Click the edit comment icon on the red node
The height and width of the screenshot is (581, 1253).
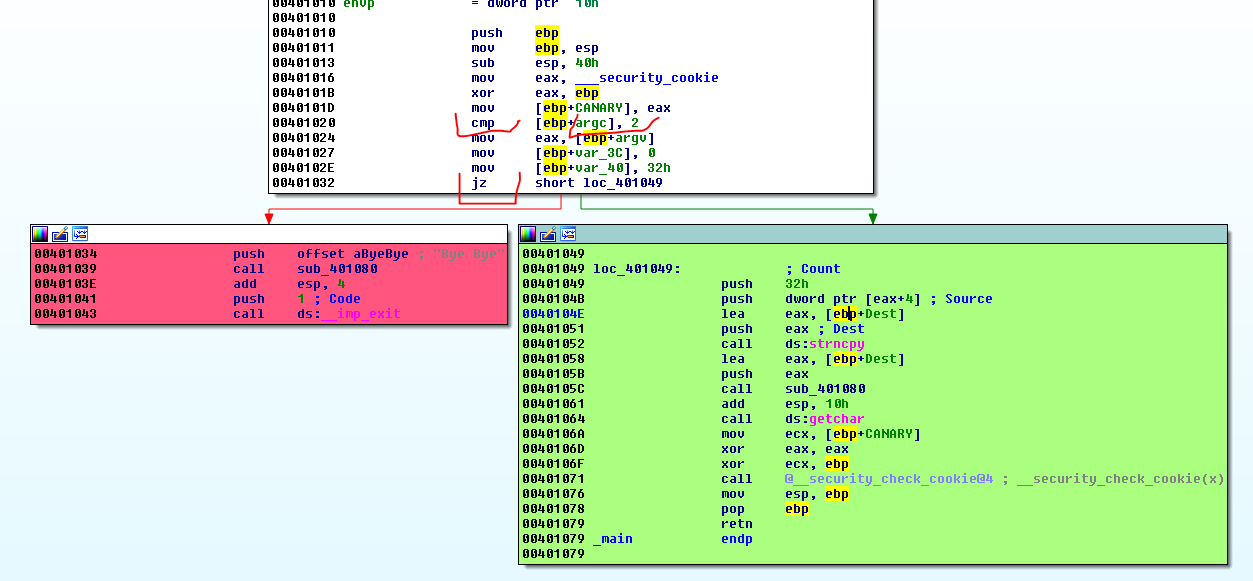pos(60,234)
